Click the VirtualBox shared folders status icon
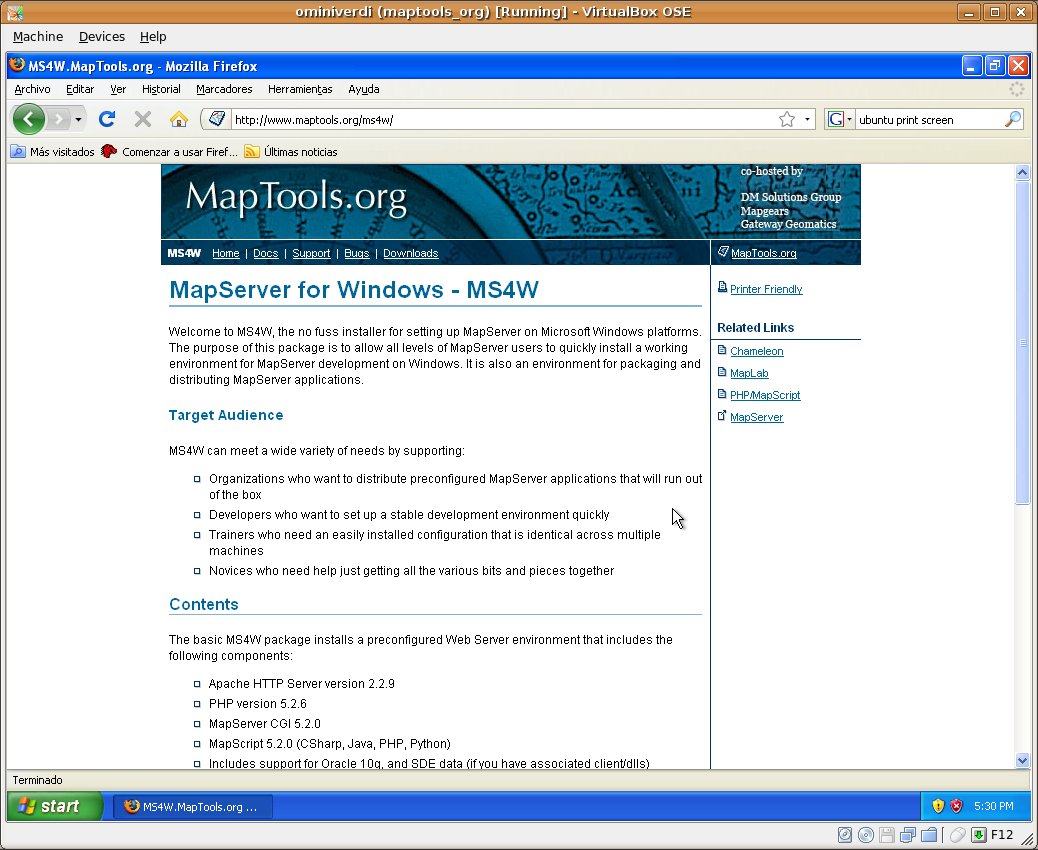 point(928,835)
